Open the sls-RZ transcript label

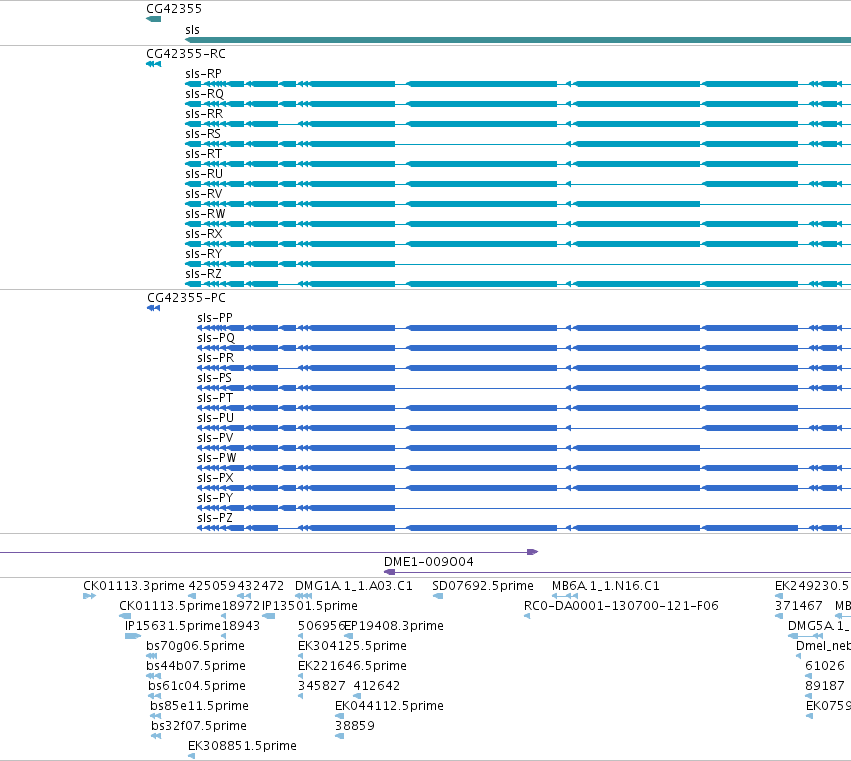pos(203,274)
